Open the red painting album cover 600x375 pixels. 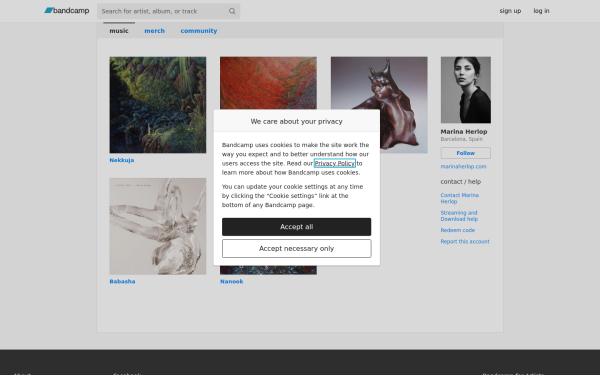pos(268,83)
